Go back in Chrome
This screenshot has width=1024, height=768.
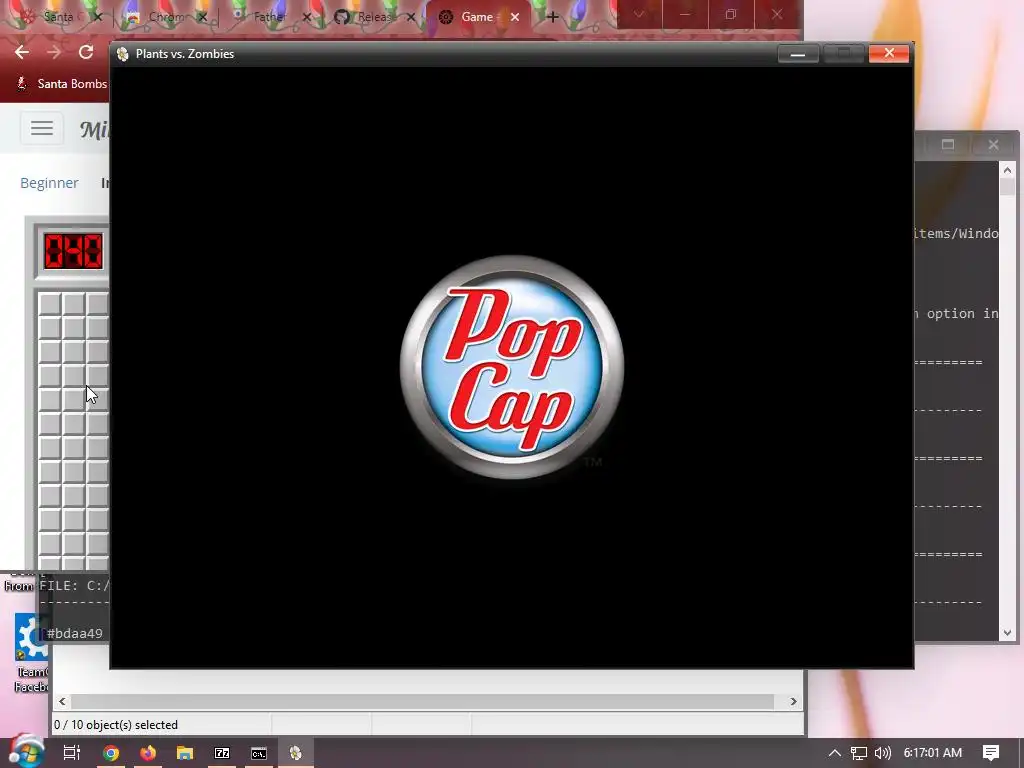point(22,52)
